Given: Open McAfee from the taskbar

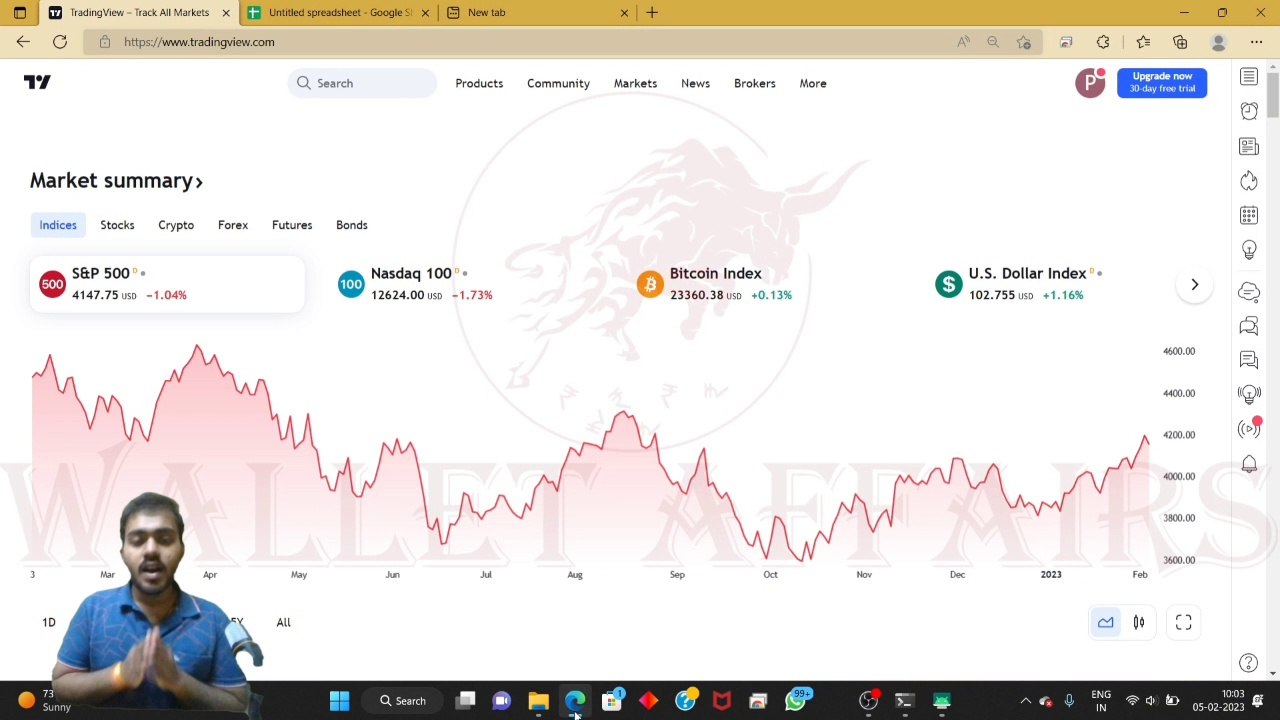Looking at the screenshot, I should (721, 701).
